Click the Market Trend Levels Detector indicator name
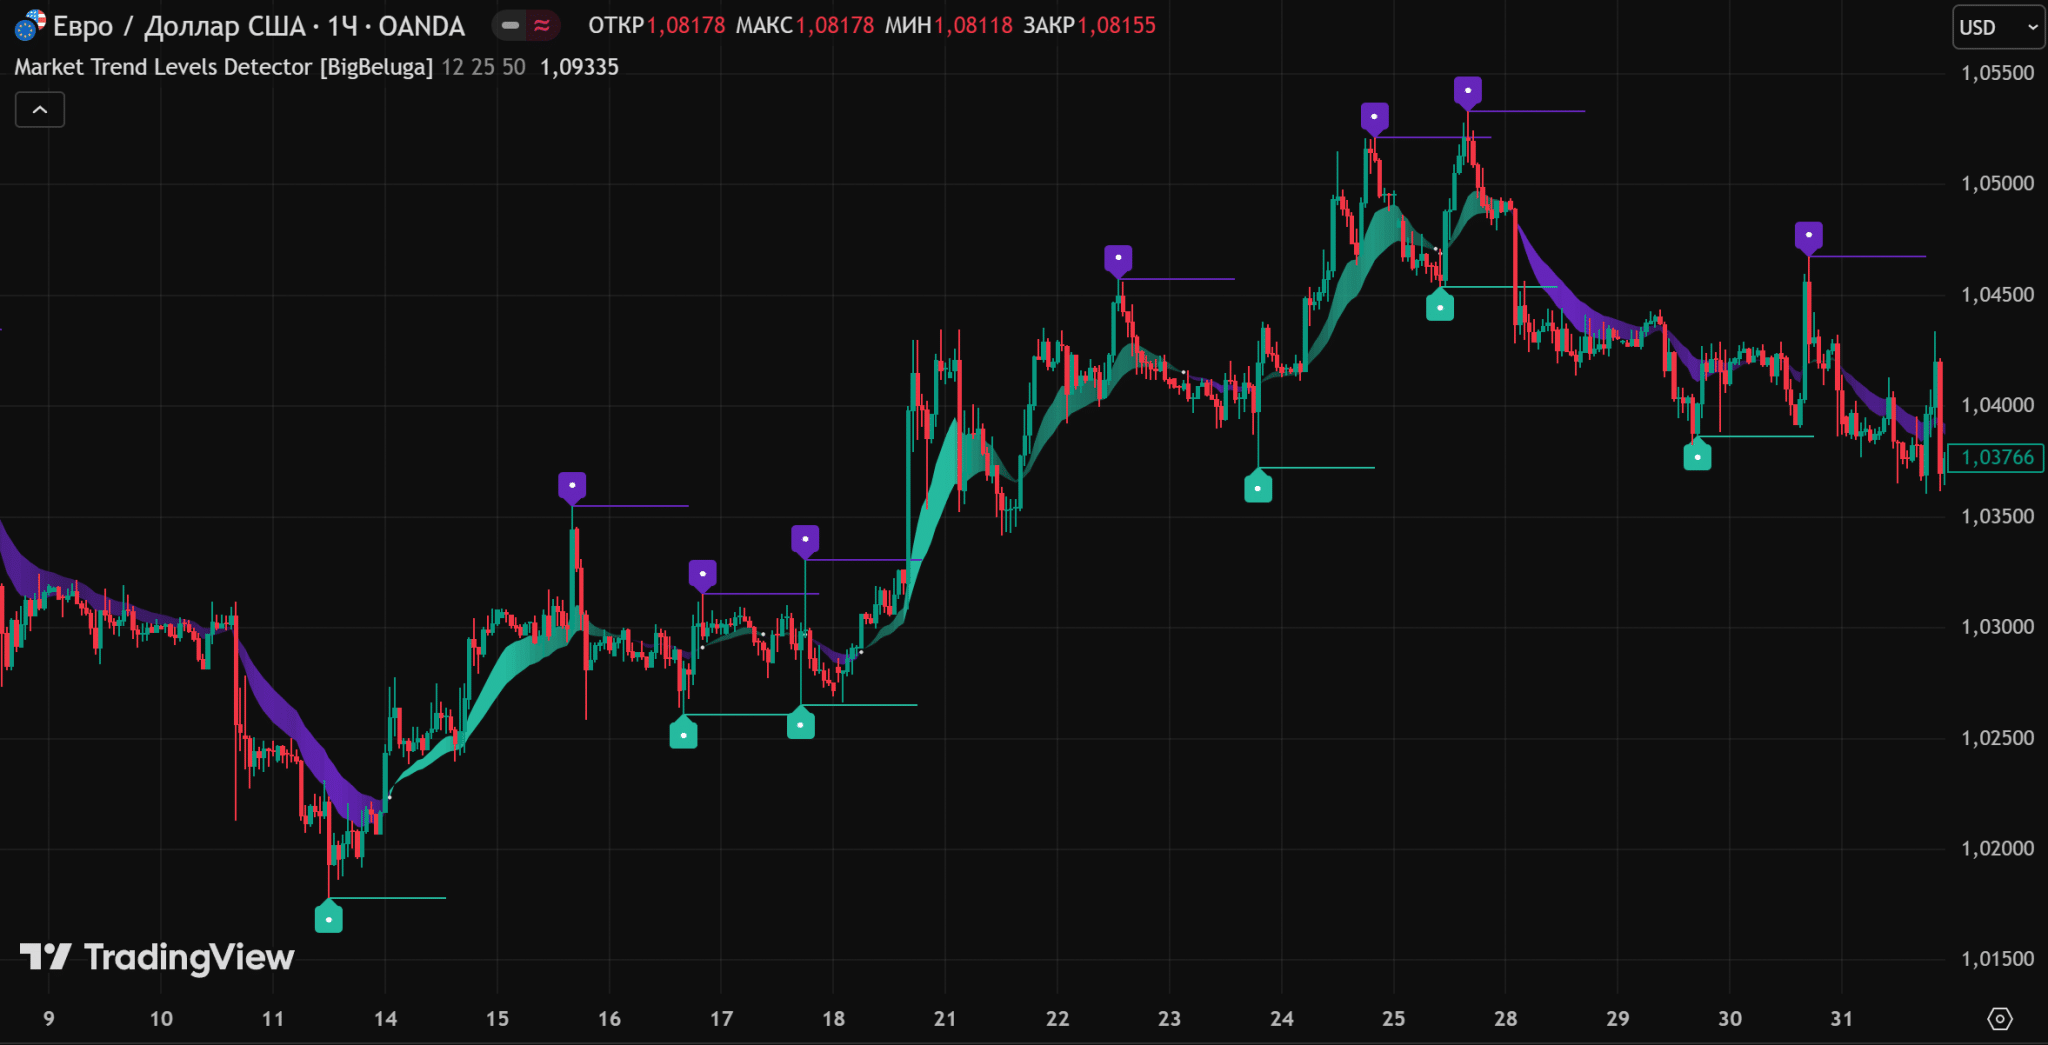Image resolution: width=2048 pixels, height=1045 pixels. pos(223,67)
